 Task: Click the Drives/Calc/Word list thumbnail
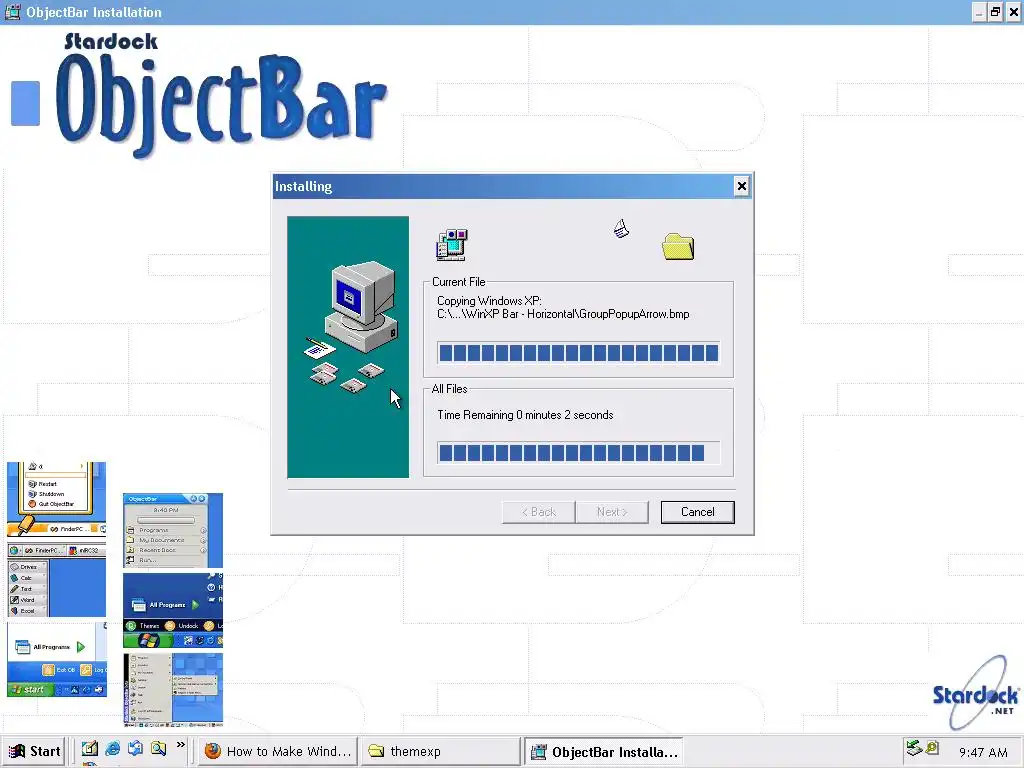[57, 579]
